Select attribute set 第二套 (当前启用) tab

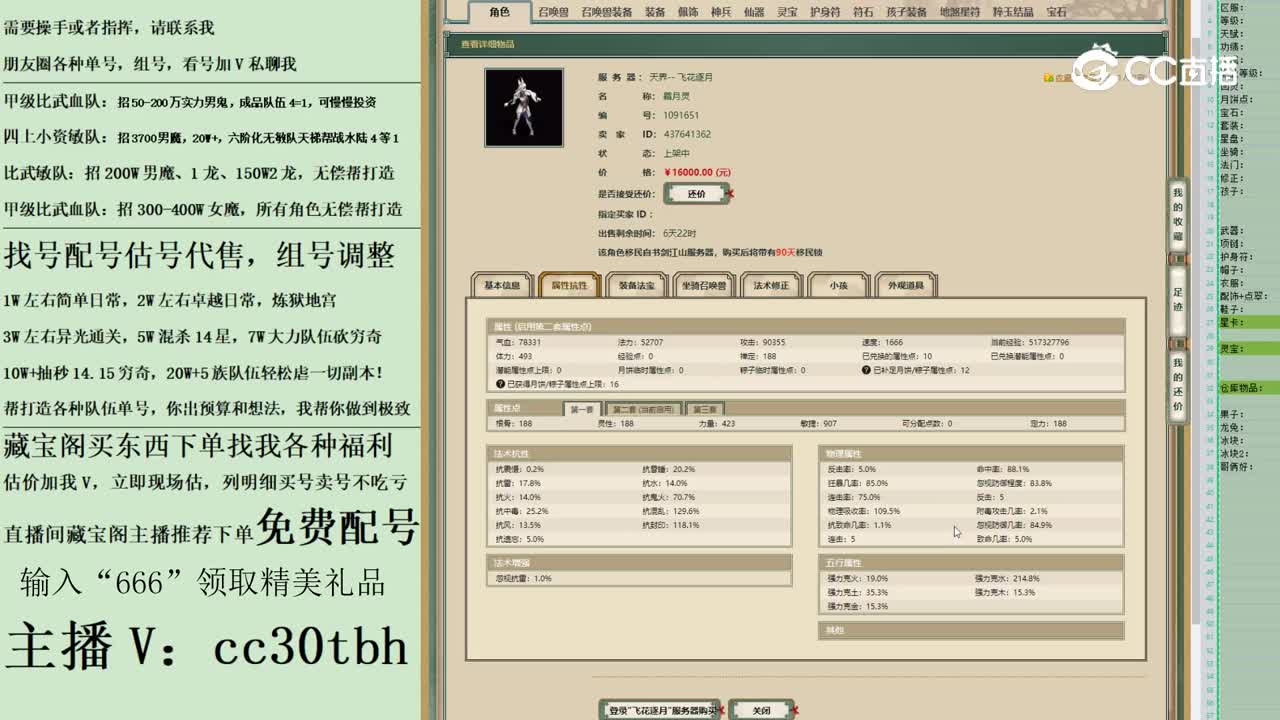point(643,409)
